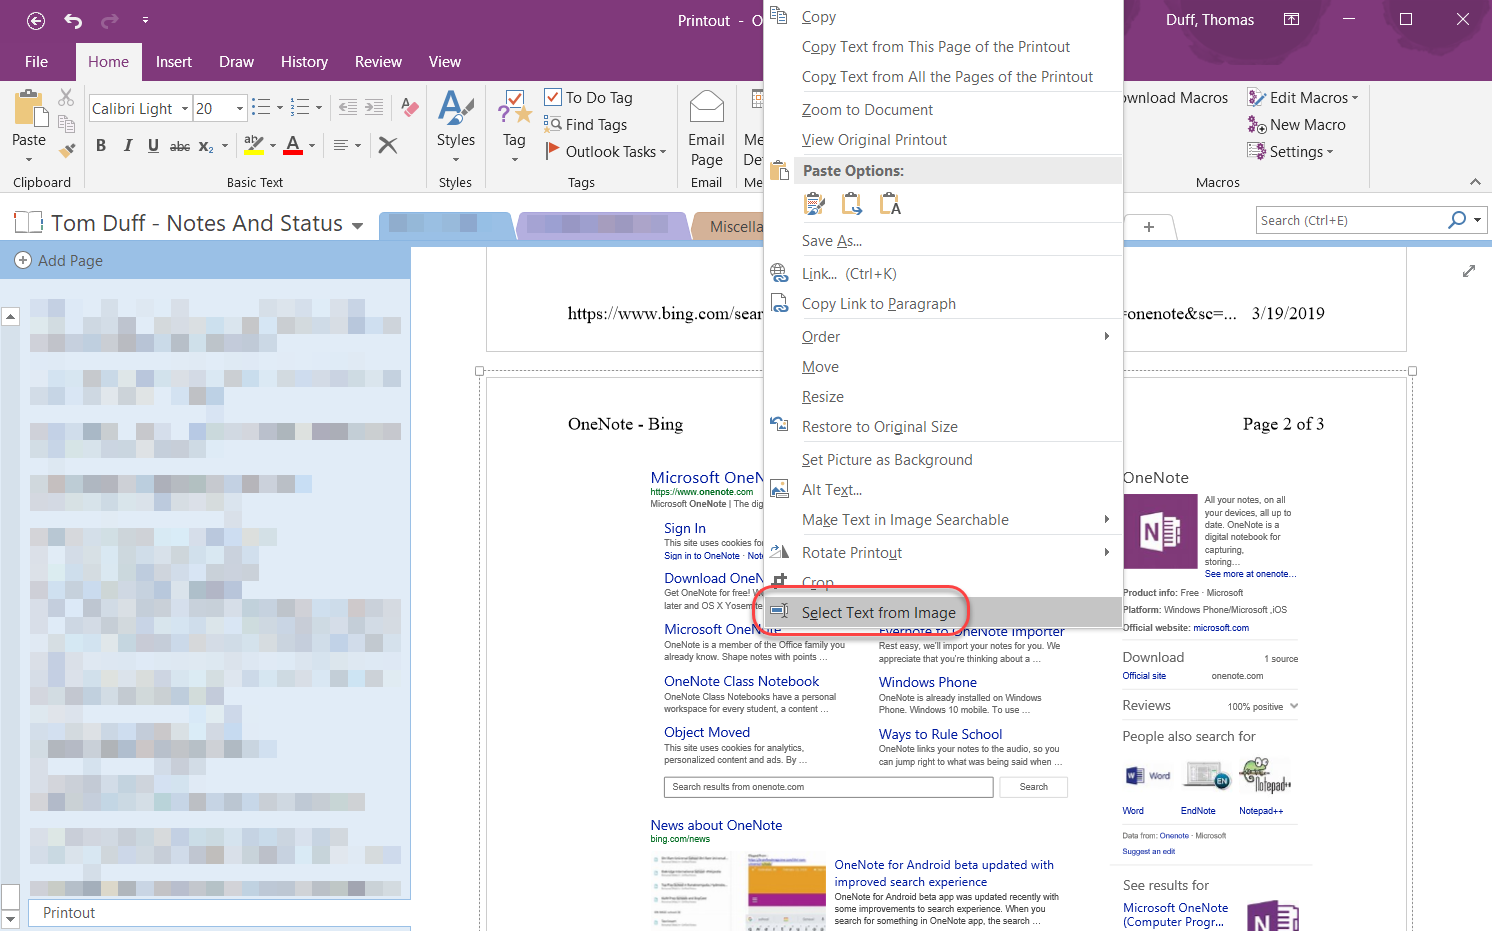Click the Outlook Tasks flag icon

555,151
